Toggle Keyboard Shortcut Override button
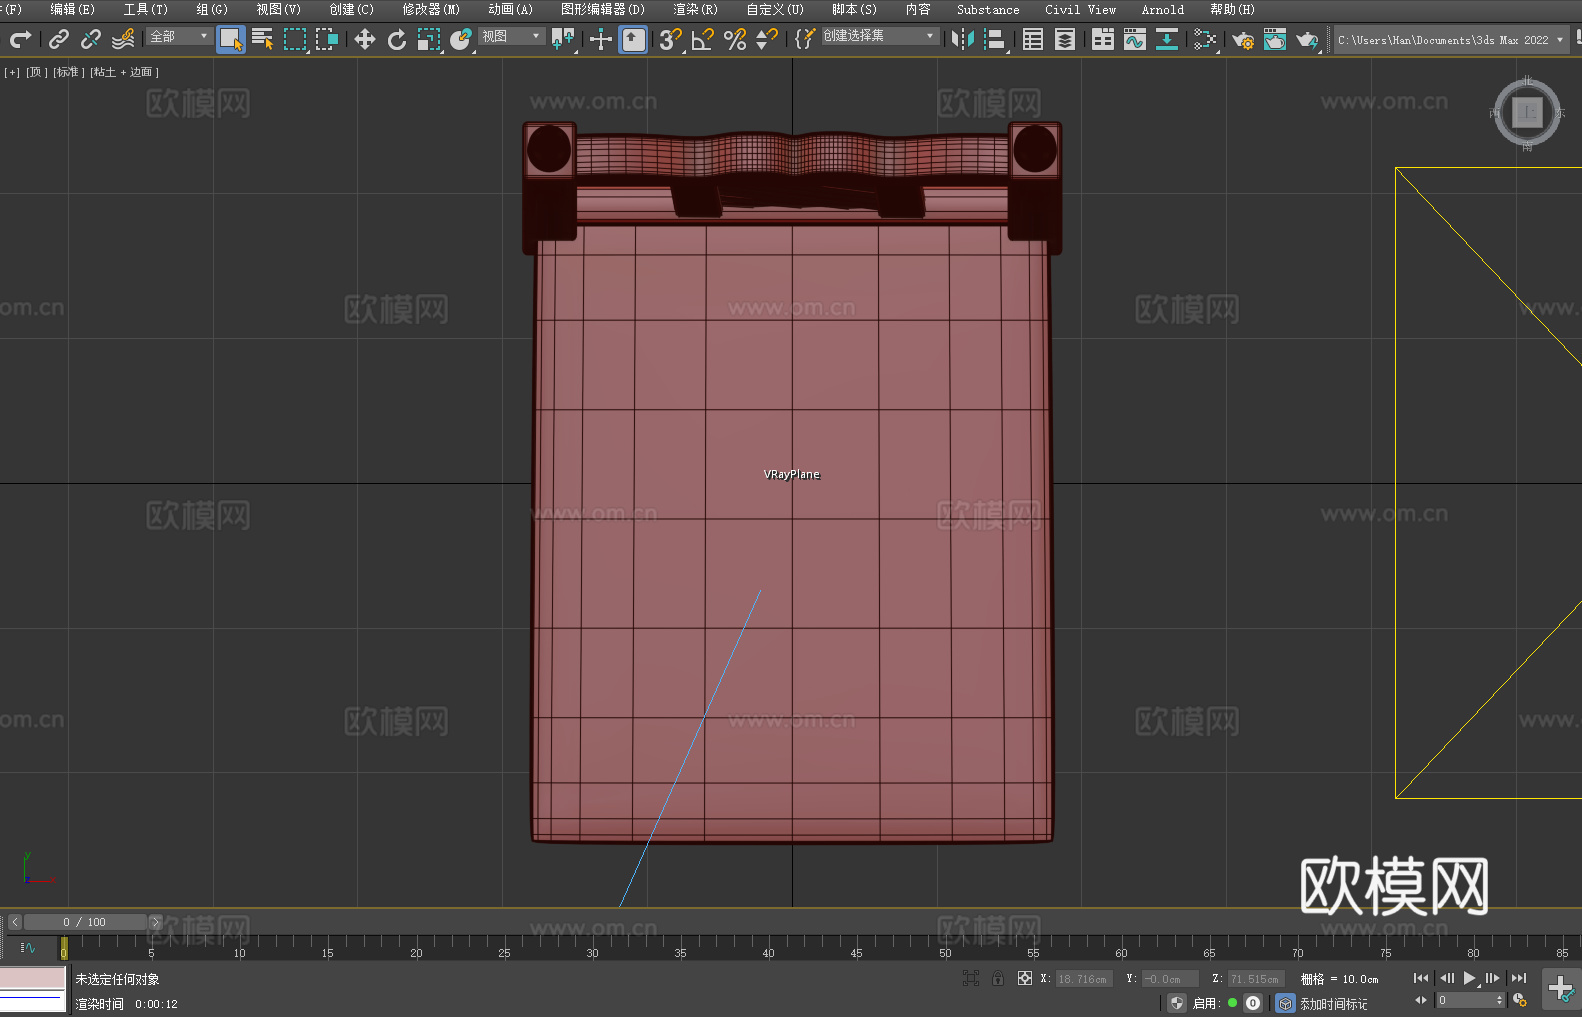 pyautogui.click(x=633, y=39)
